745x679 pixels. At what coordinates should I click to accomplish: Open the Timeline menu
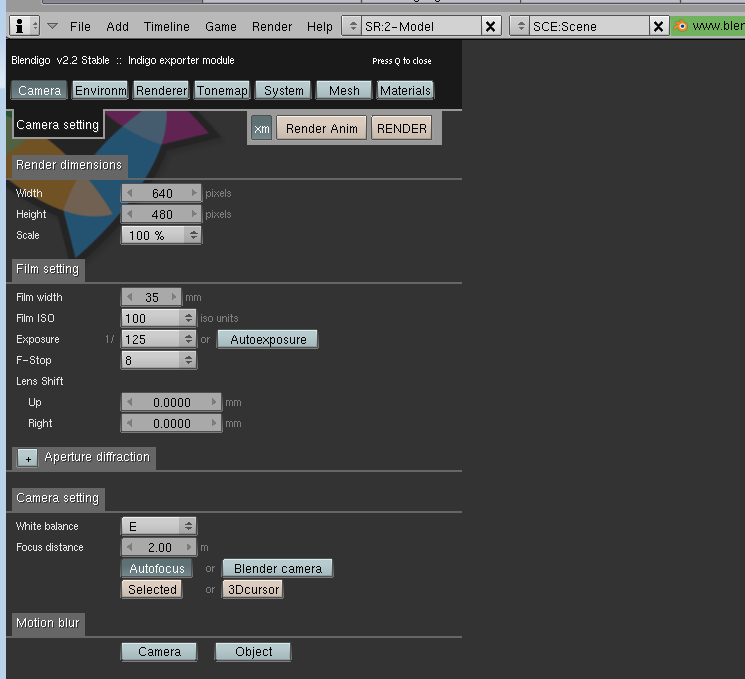click(166, 27)
